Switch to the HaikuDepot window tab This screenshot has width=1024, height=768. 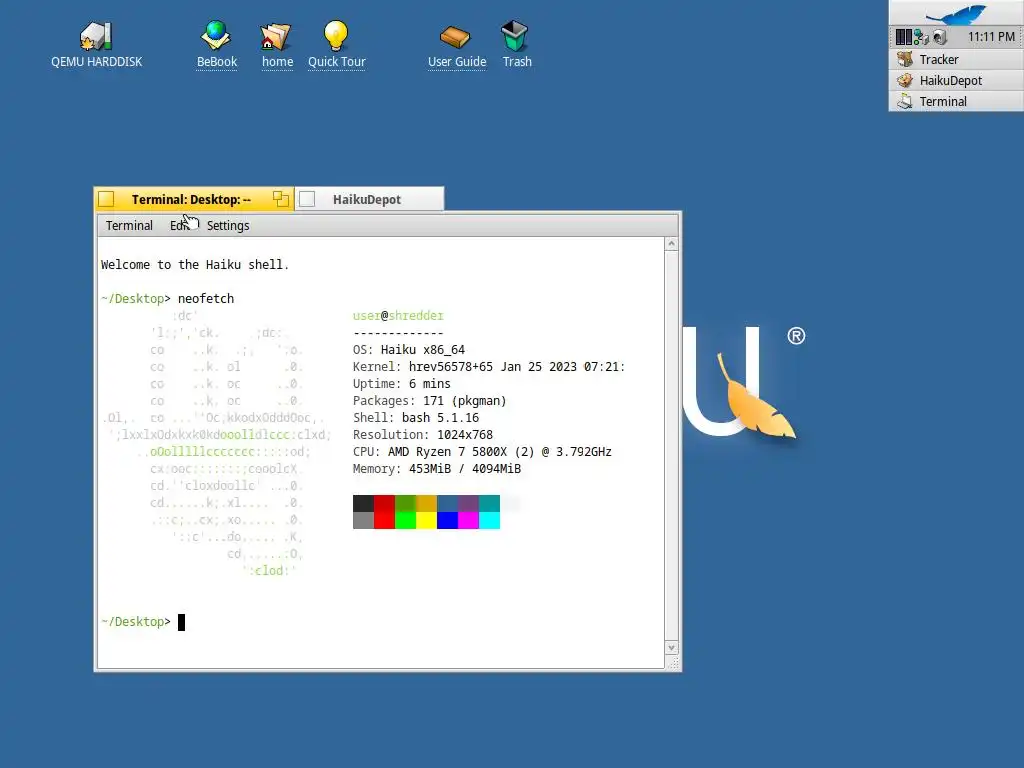(x=367, y=200)
